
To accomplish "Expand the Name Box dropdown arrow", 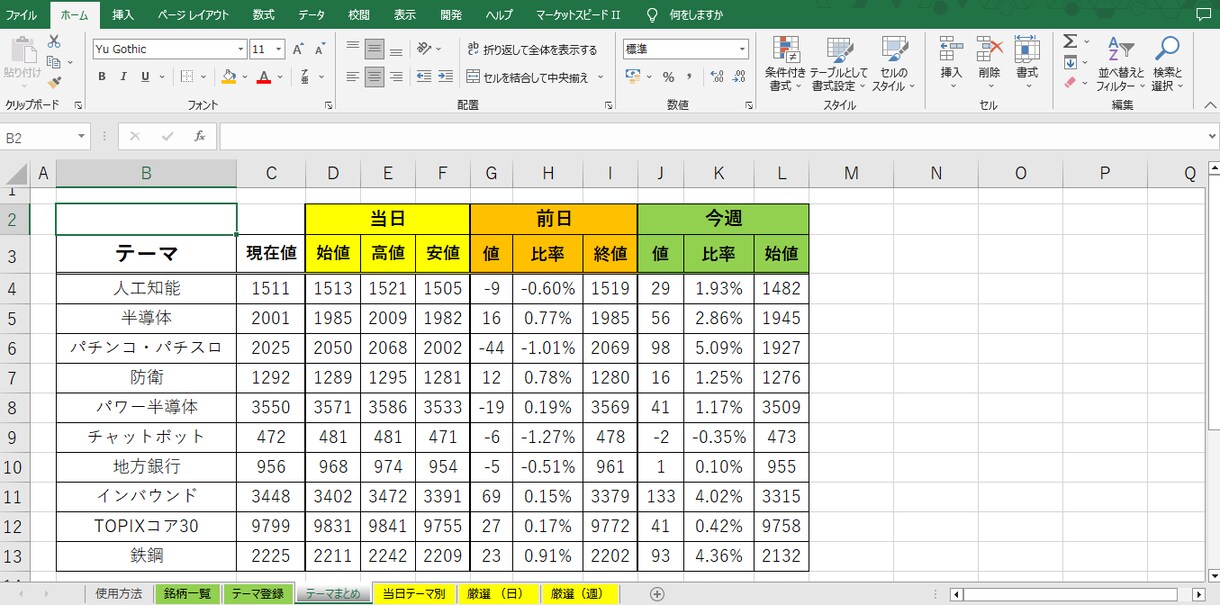I will 81,137.
